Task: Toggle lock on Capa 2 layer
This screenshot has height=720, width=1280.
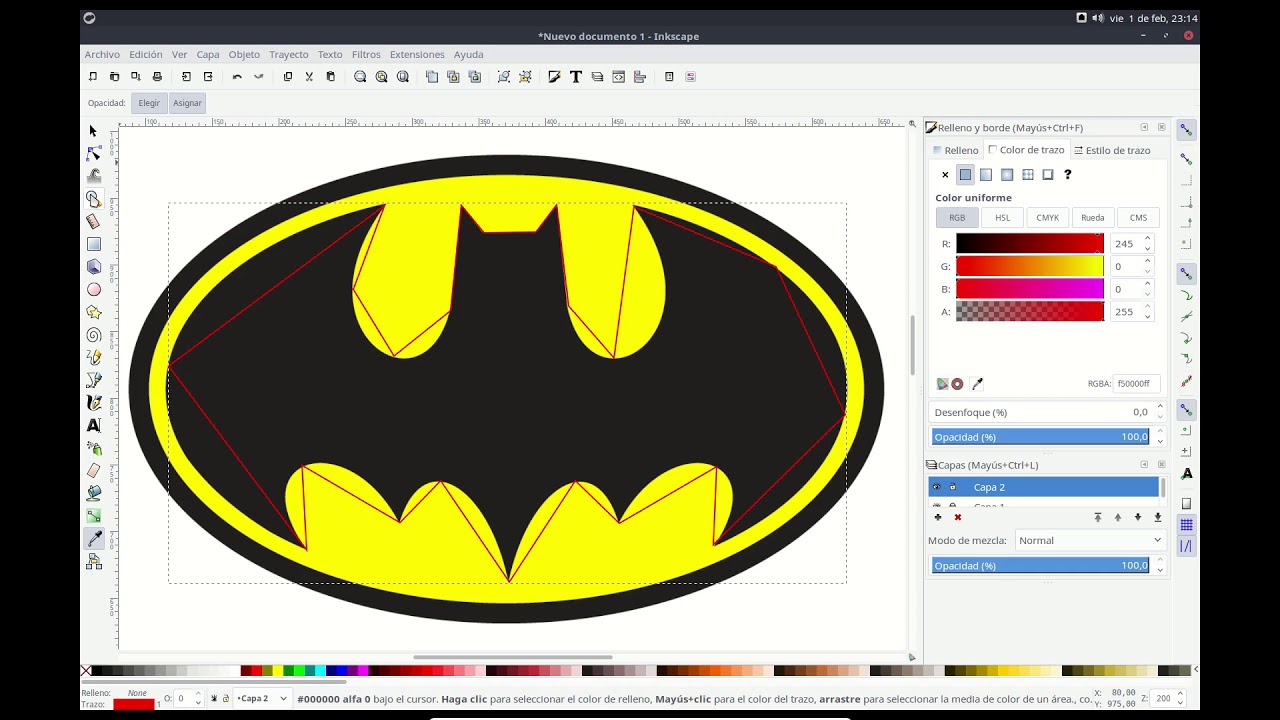Action: (x=952, y=487)
